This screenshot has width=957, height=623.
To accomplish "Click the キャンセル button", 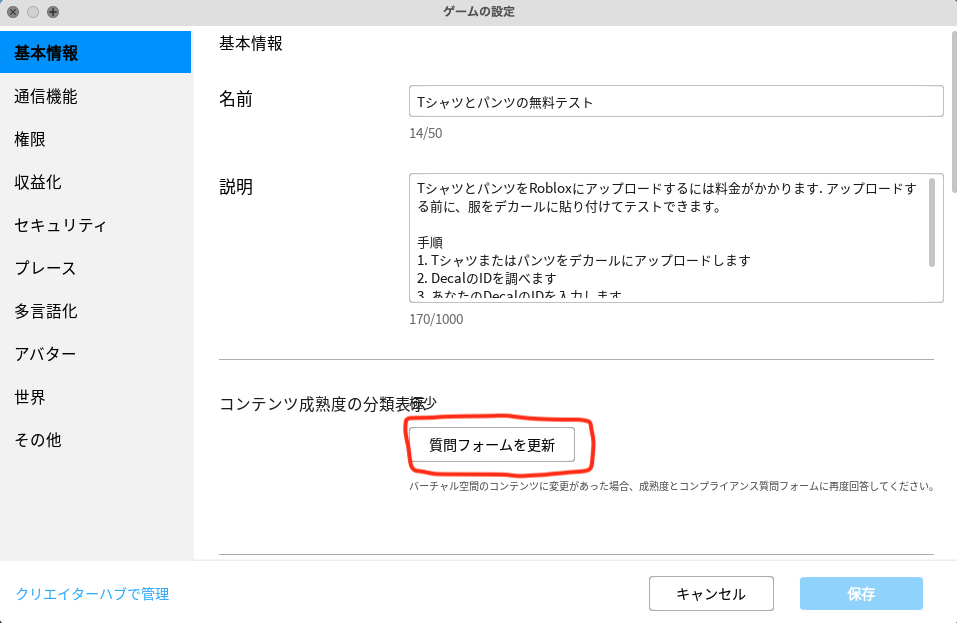I will point(710,594).
